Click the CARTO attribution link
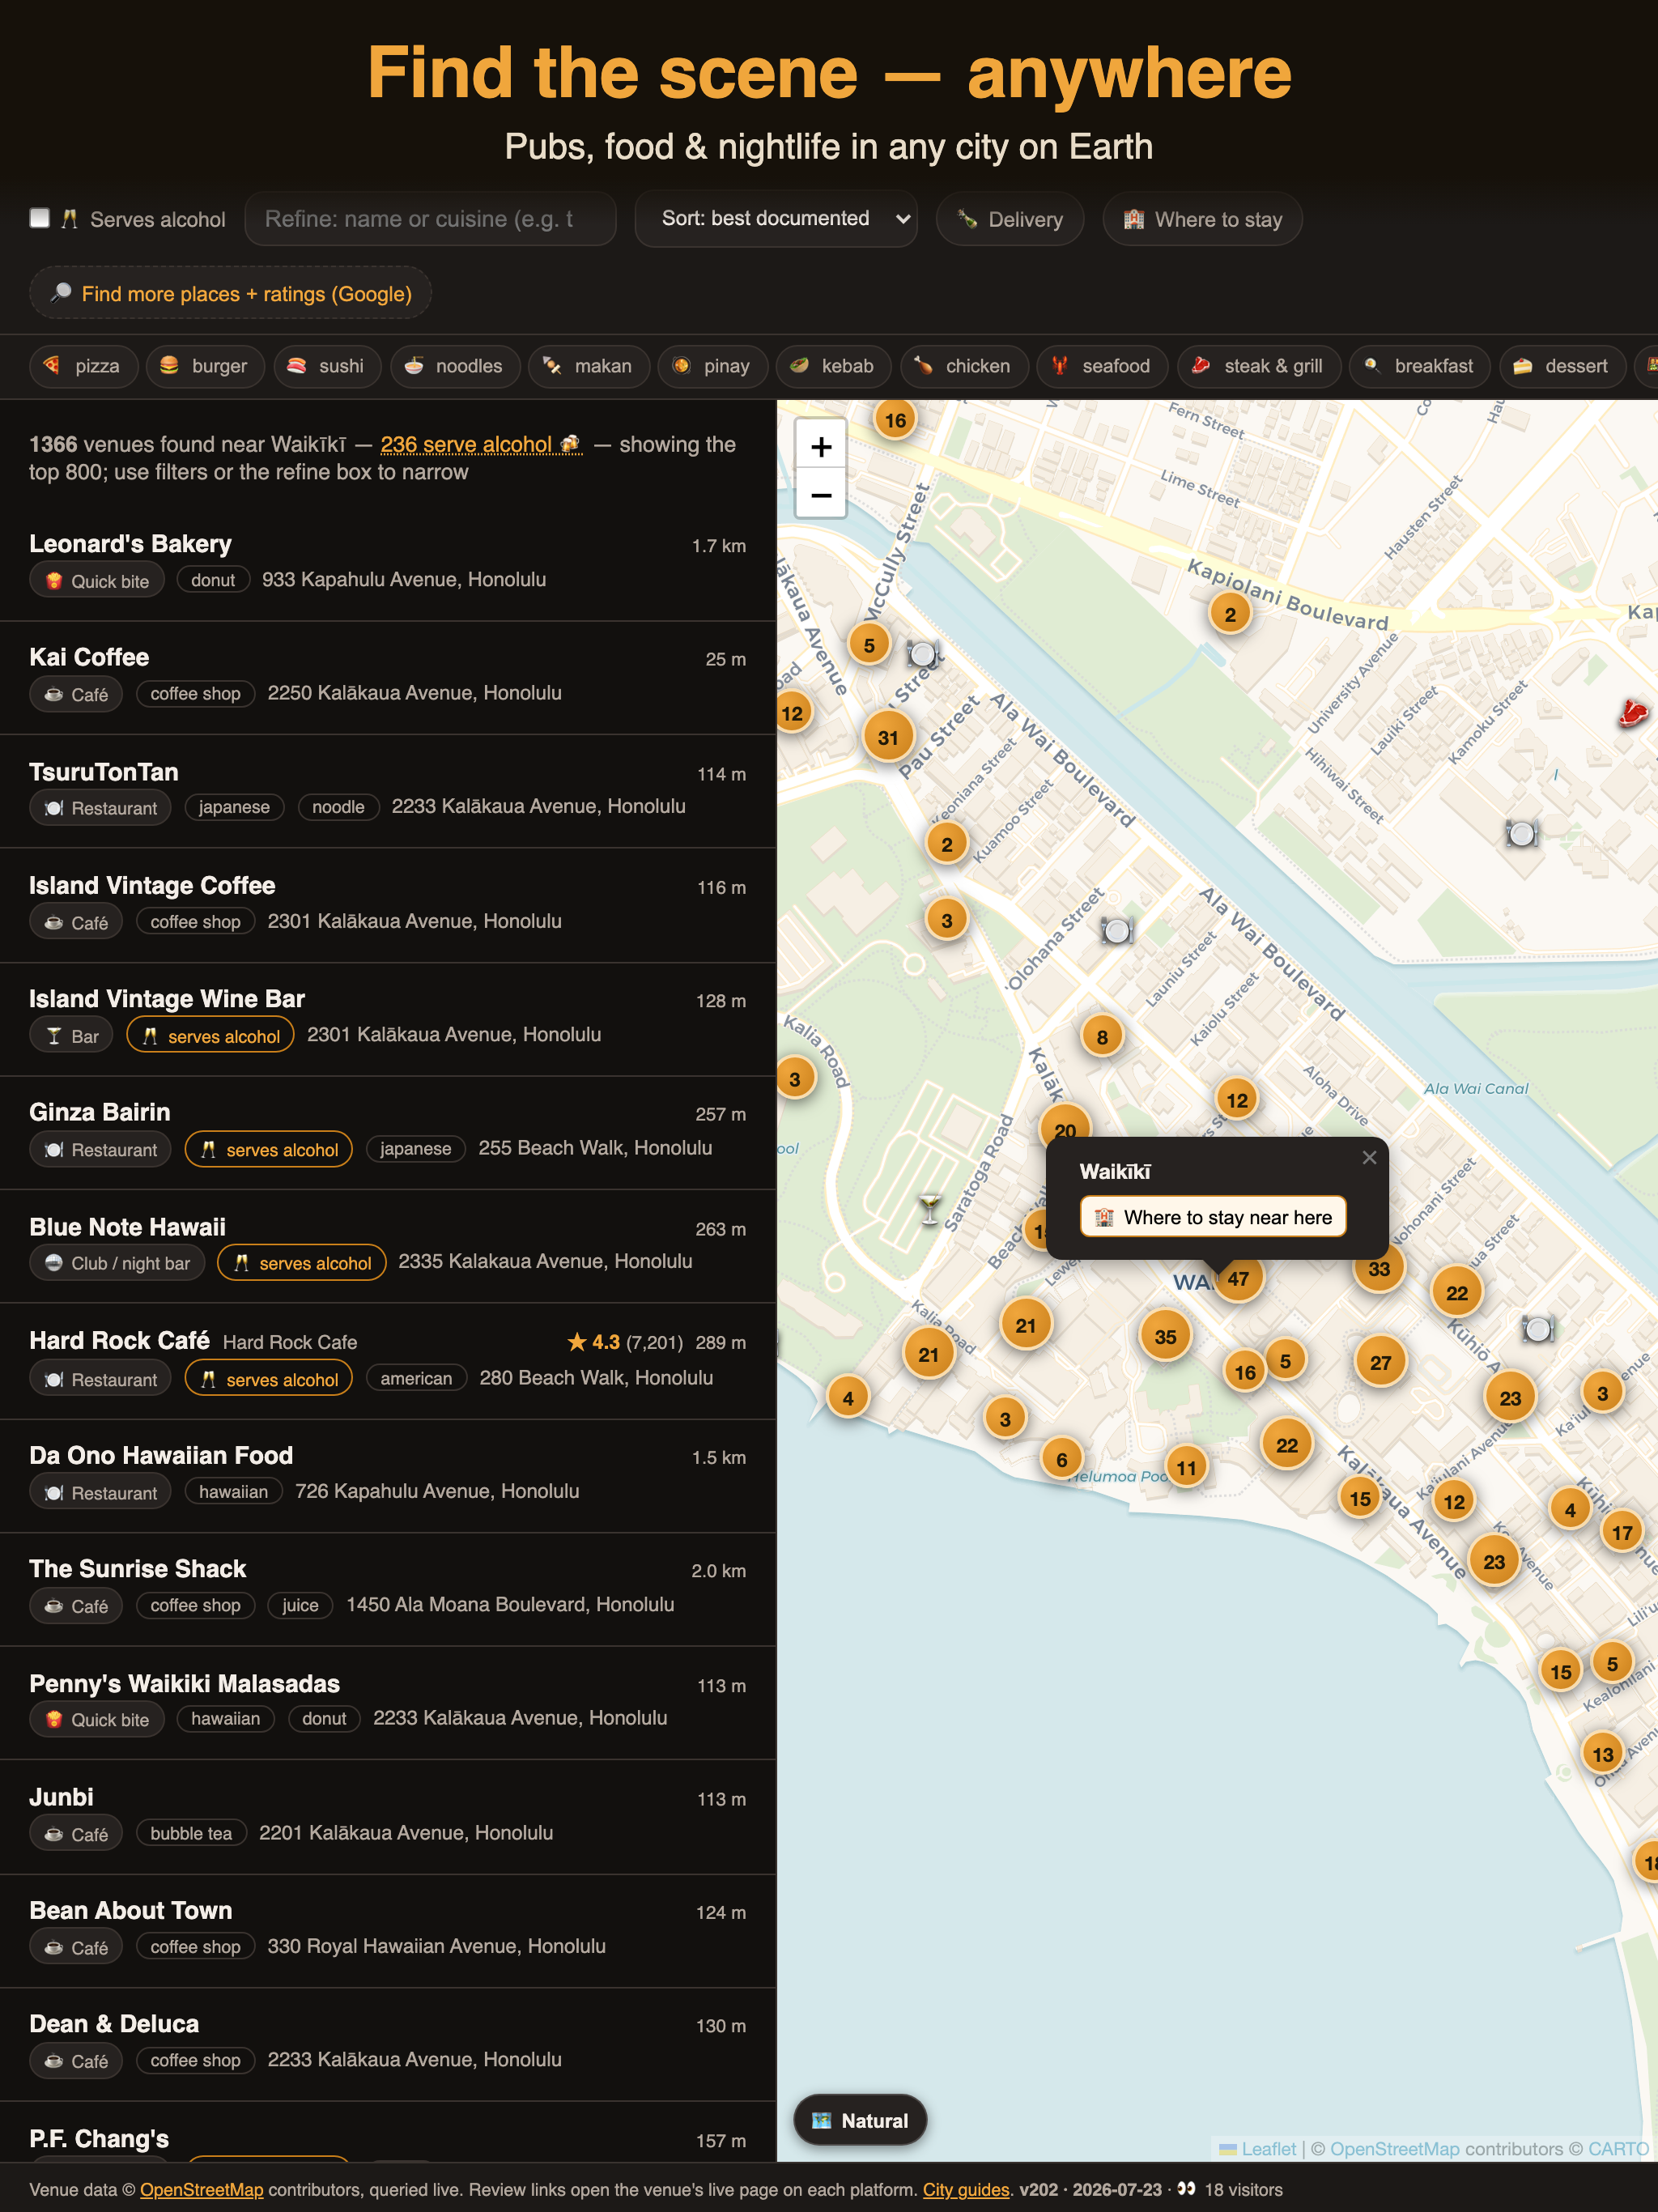1658x2212 pixels. [x=1618, y=2148]
